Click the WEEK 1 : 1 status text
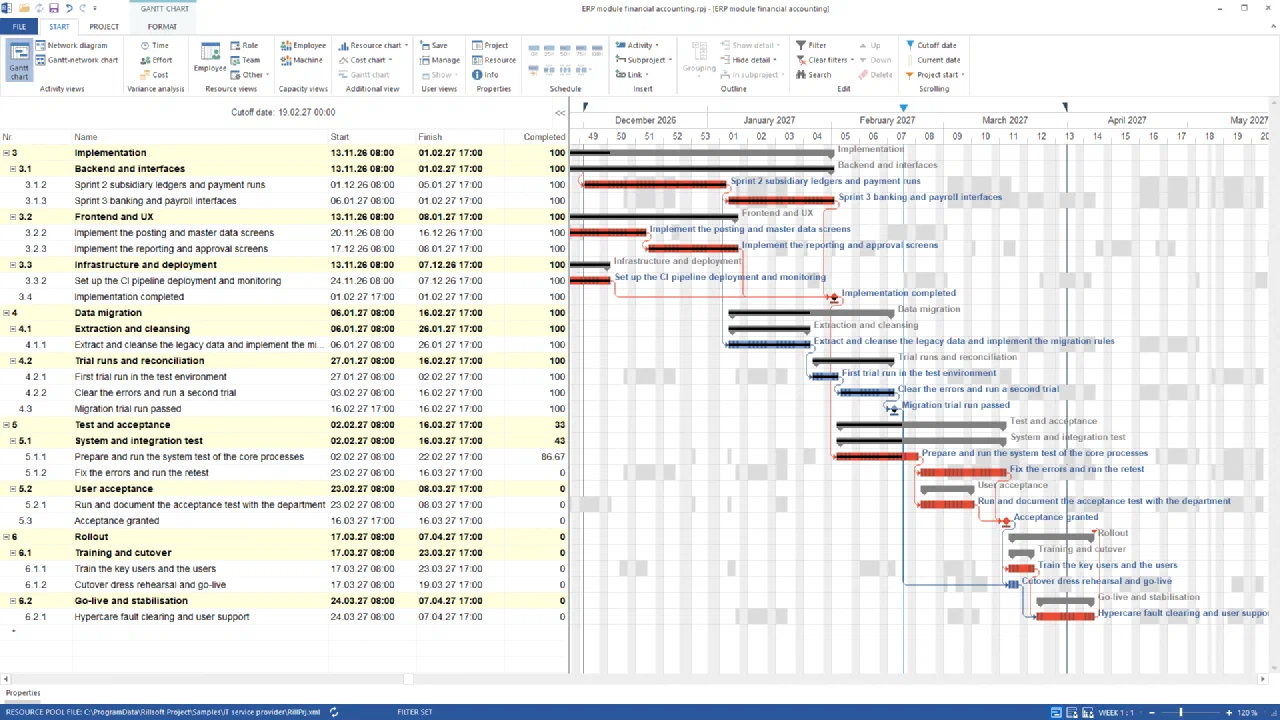Screen dimensions: 1280x720 tap(1117, 713)
